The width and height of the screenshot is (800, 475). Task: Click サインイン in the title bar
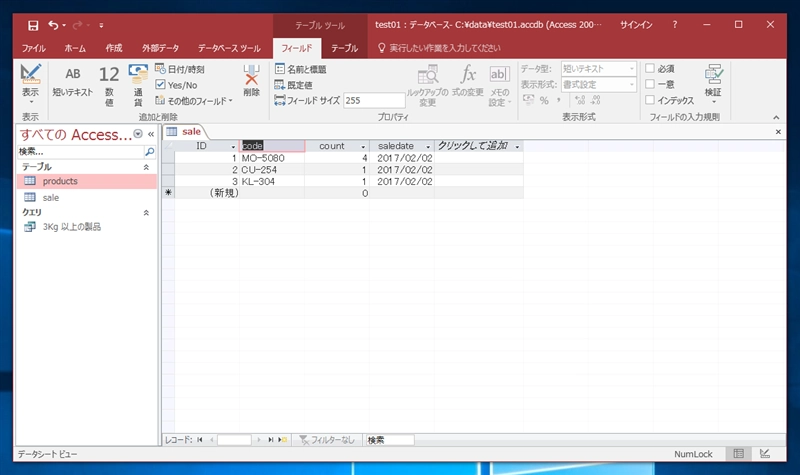pyautogui.click(x=636, y=24)
